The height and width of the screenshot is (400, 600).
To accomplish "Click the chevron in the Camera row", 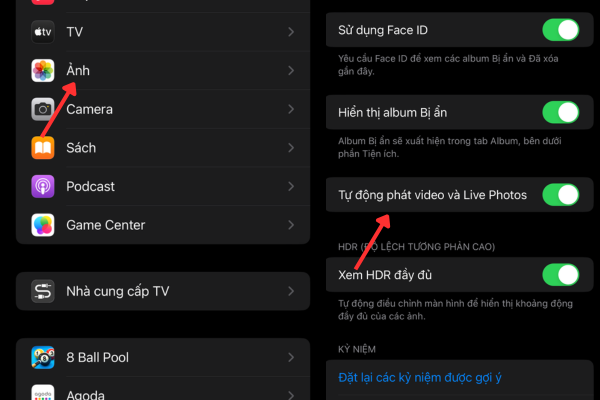I will click(x=291, y=109).
